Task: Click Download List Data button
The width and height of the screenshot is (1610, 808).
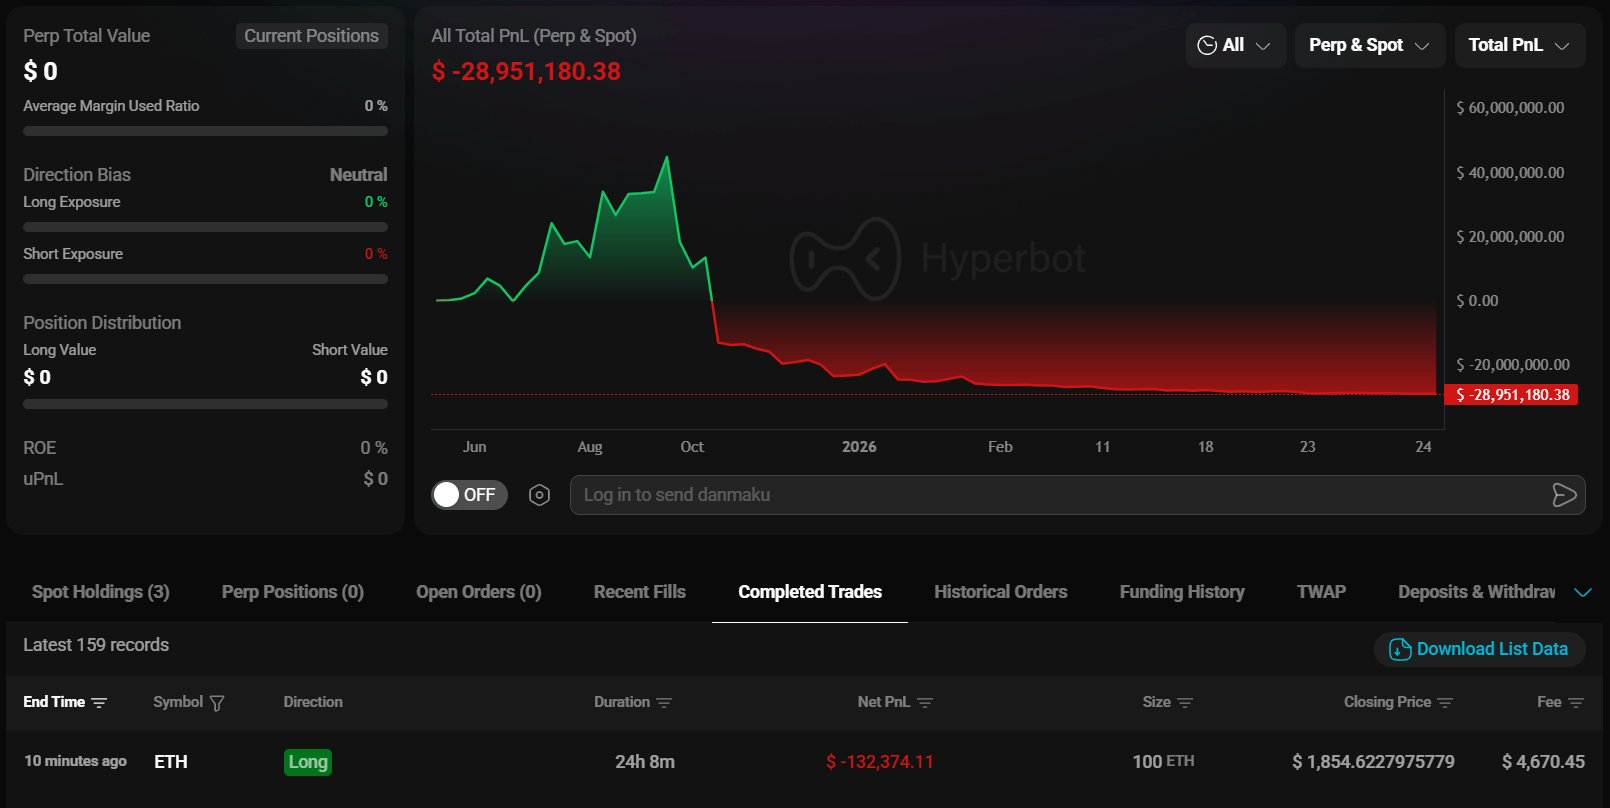Action: coord(1479,649)
